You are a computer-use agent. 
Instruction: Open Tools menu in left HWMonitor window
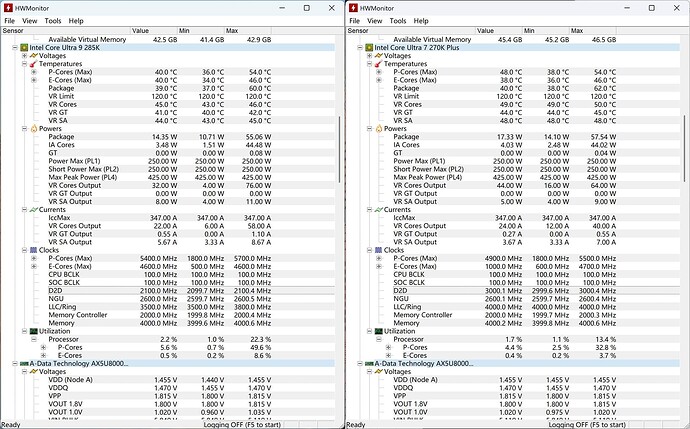pos(53,21)
